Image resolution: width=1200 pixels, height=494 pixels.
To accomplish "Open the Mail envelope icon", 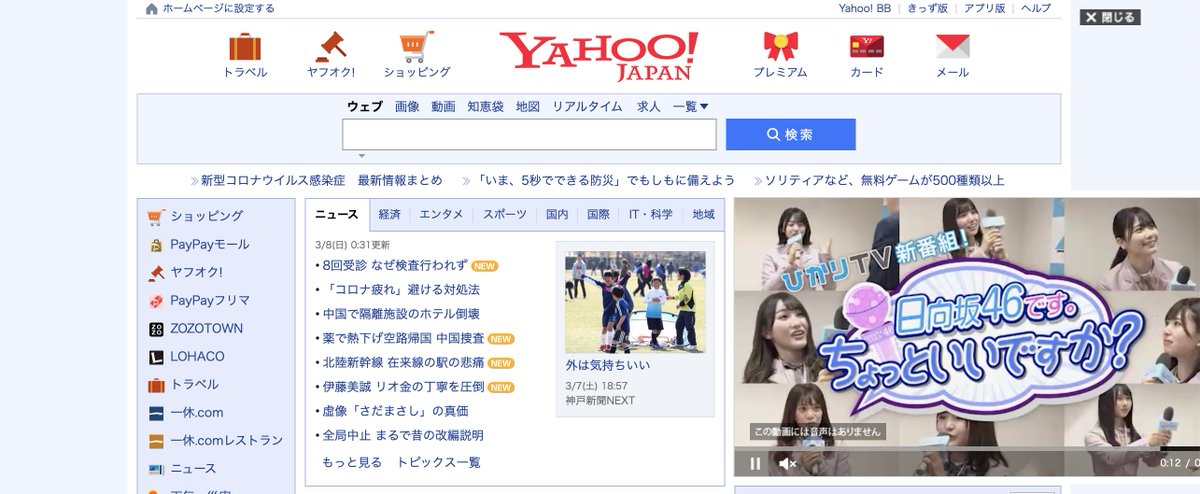I will [x=952, y=47].
